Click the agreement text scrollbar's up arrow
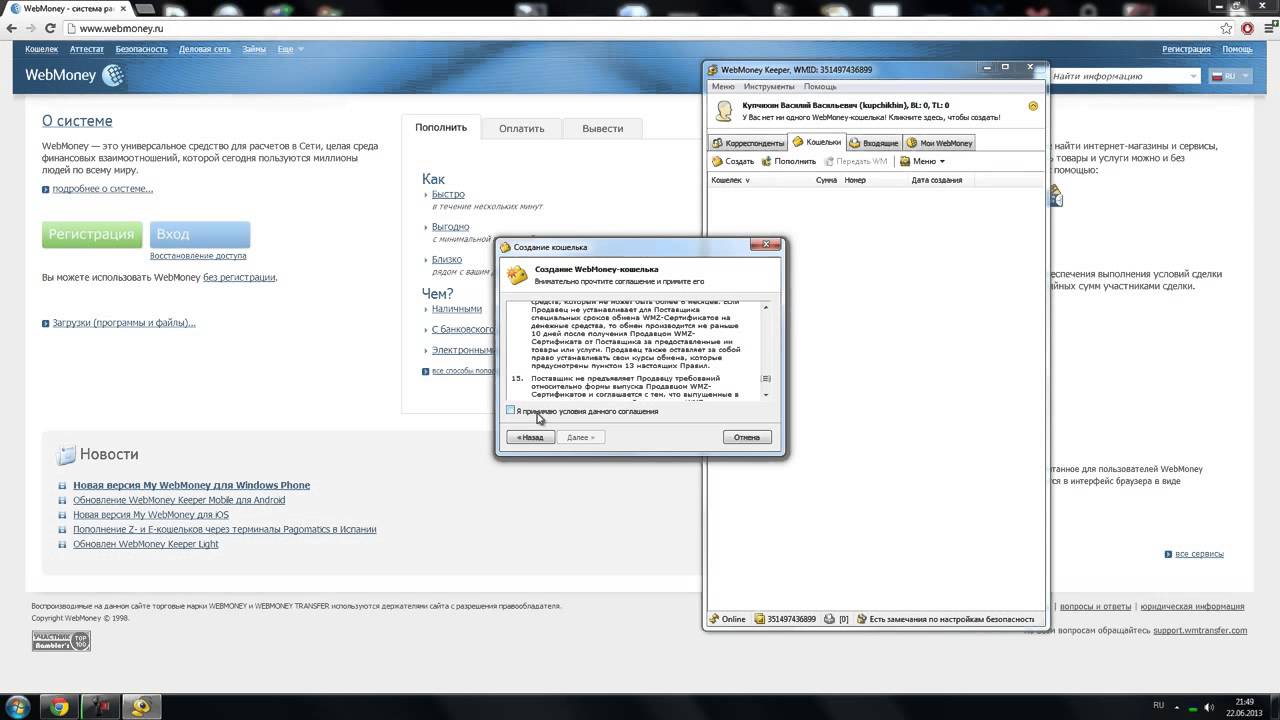1280x720 pixels. click(x=766, y=306)
